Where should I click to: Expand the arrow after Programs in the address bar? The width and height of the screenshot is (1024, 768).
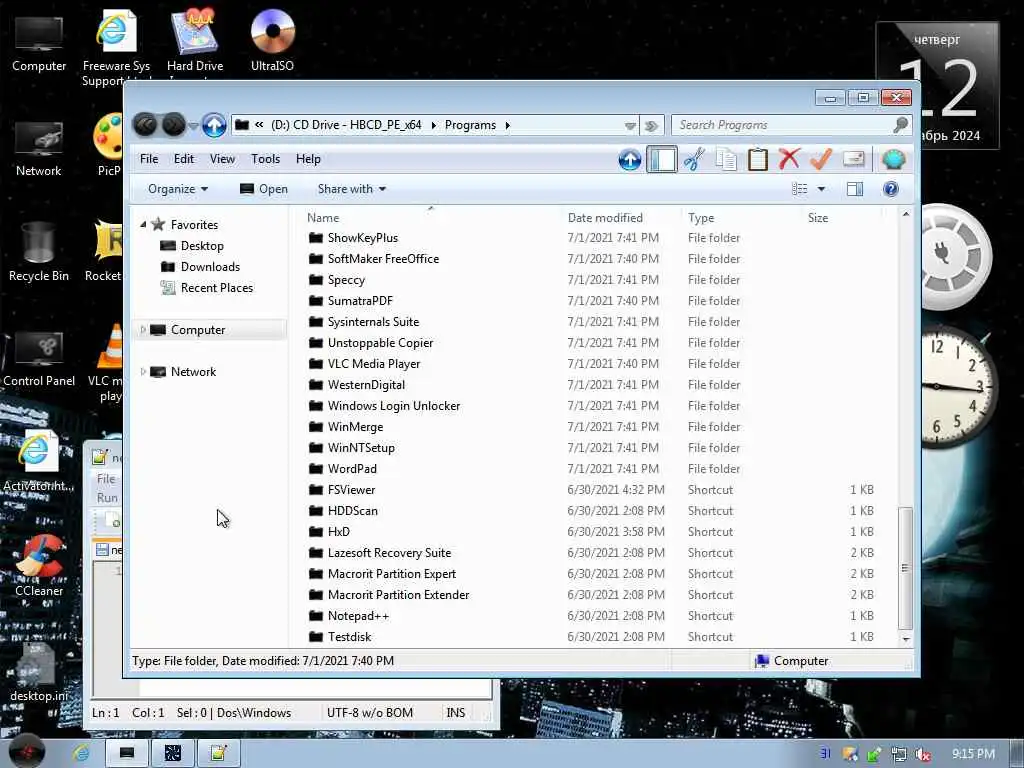[507, 125]
